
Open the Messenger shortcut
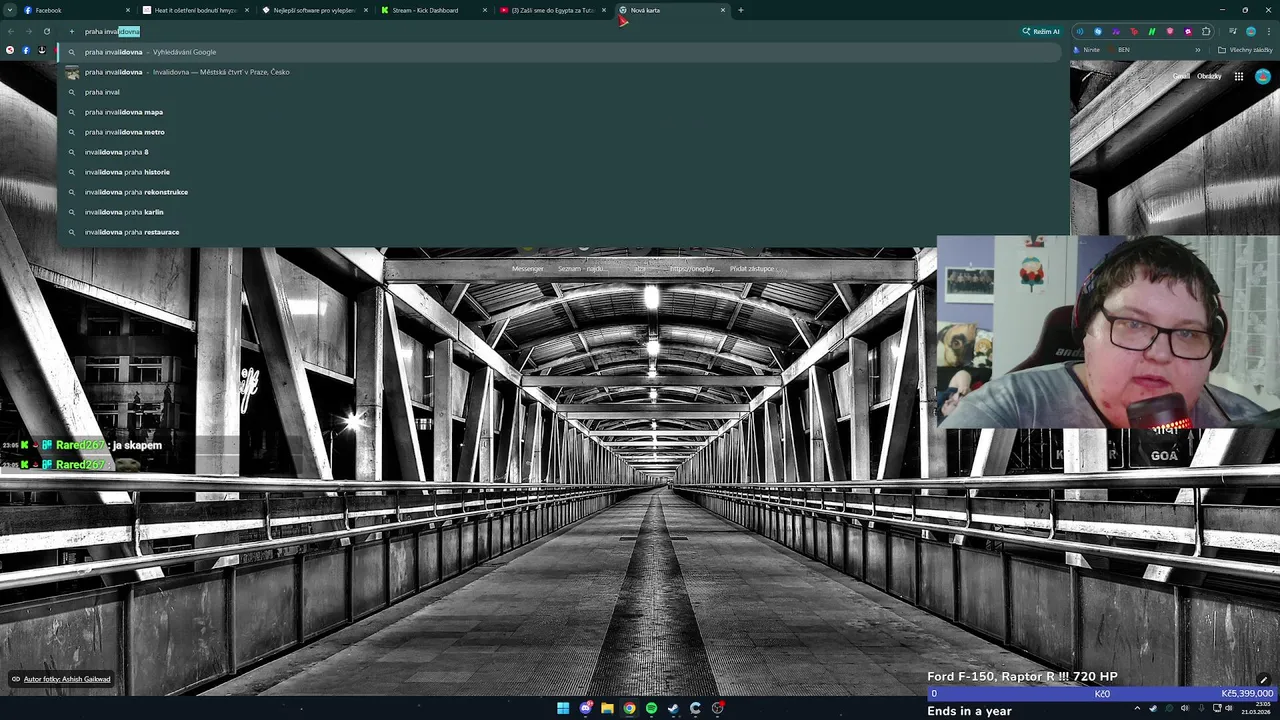tap(528, 268)
